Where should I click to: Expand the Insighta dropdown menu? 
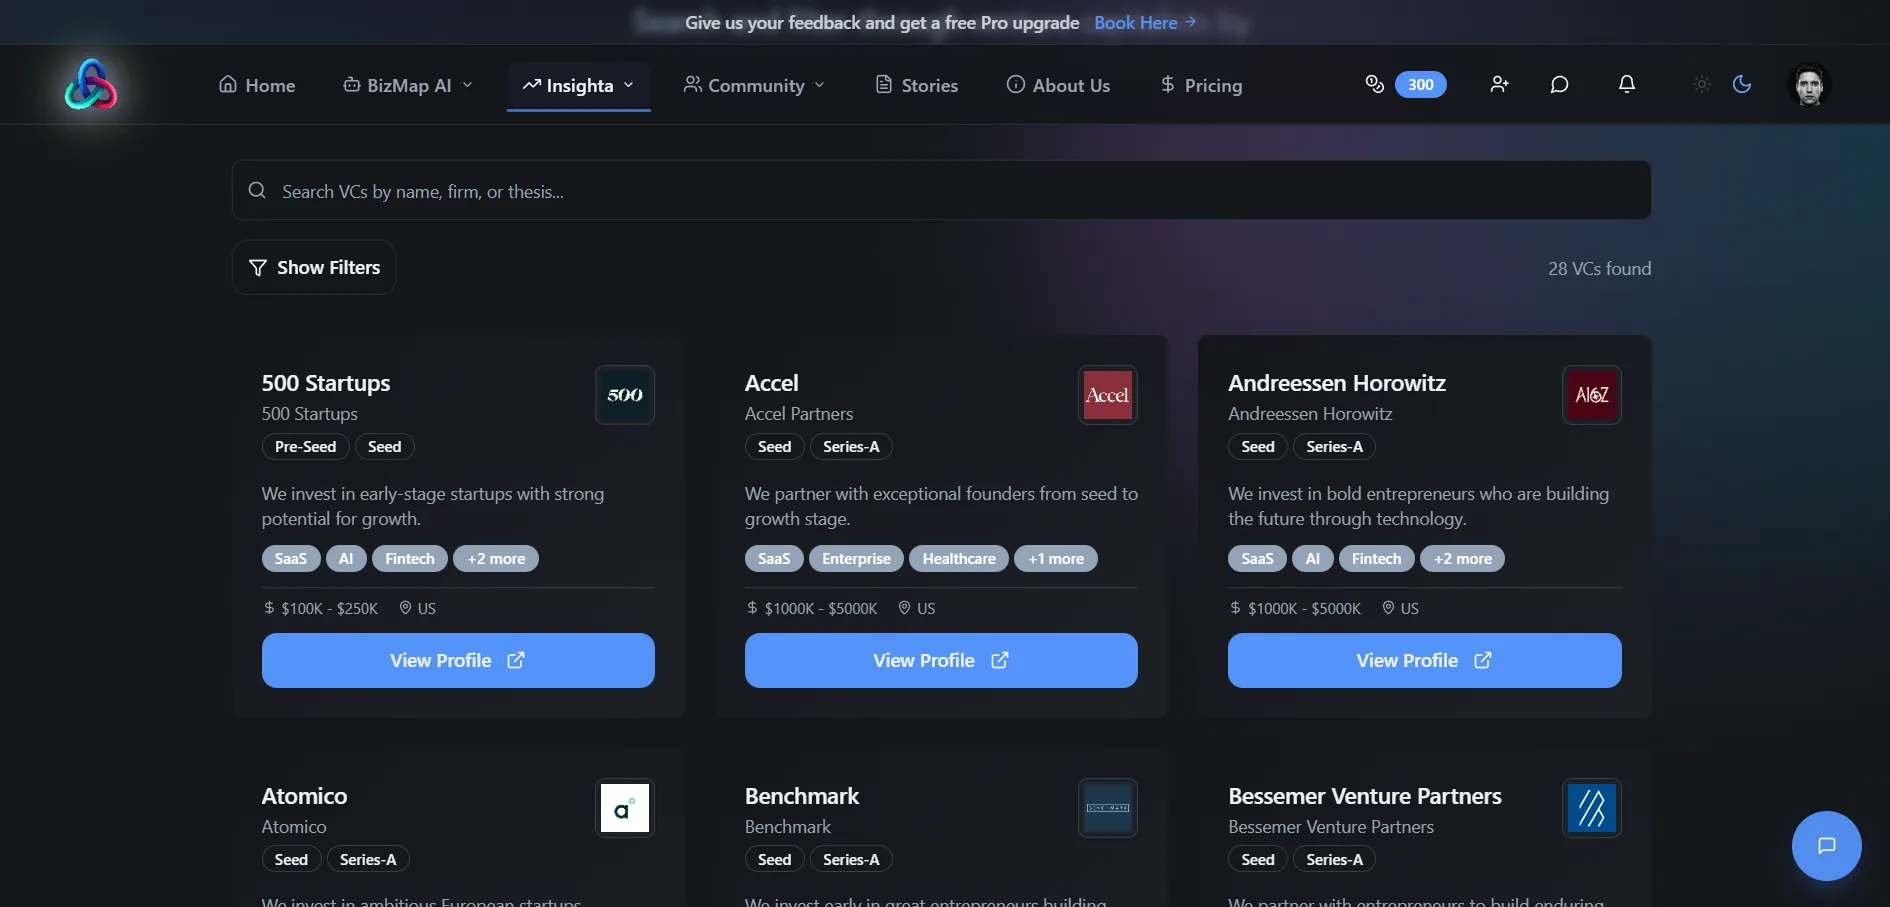pos(579,86)
